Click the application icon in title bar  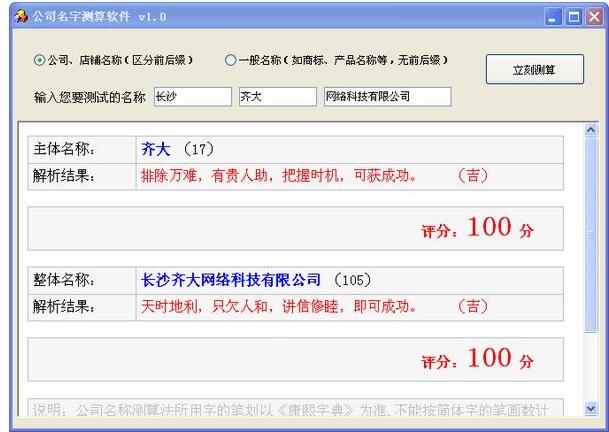point(21,16)
